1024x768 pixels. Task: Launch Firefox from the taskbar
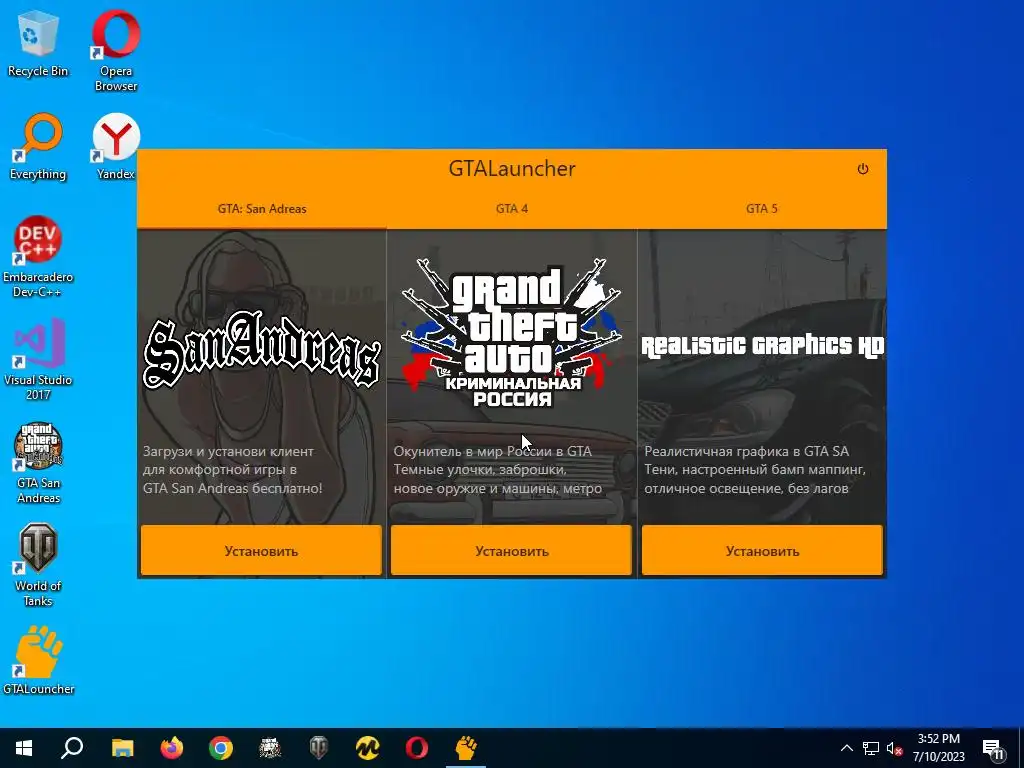point(172,748)
